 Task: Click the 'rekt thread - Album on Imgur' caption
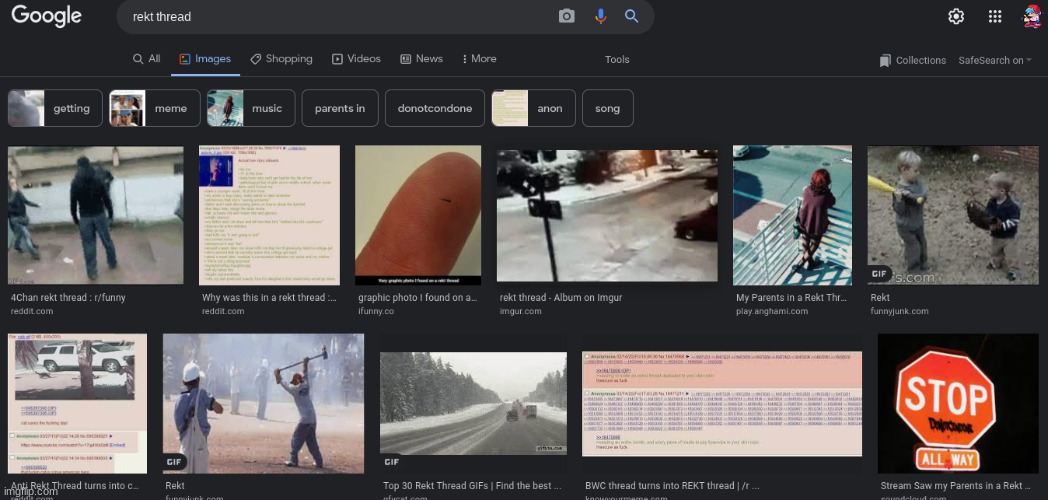tap(561, 297)
